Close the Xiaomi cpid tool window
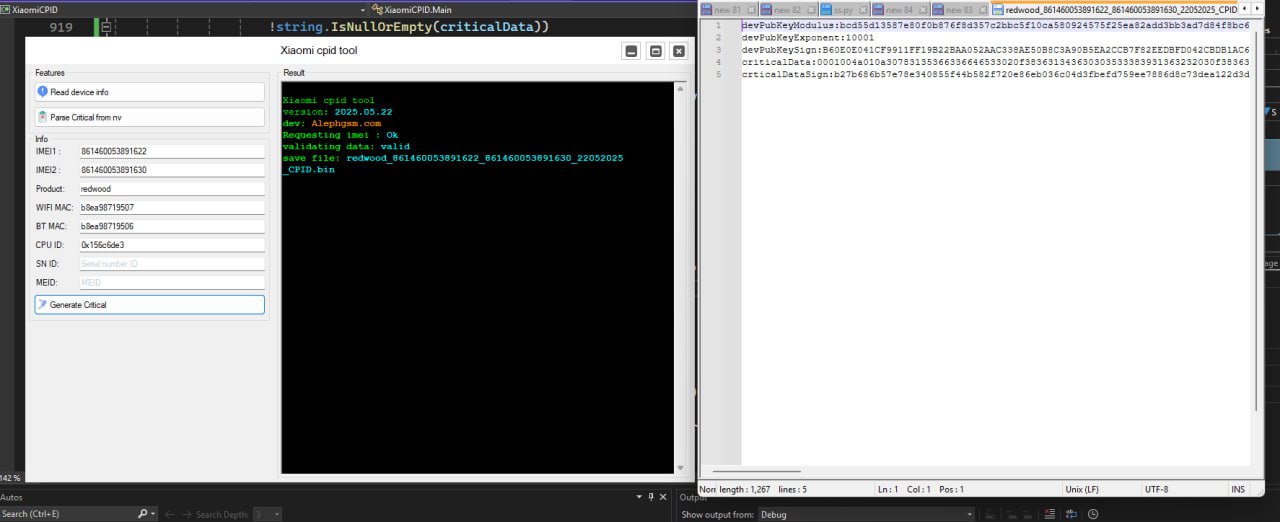 (679, 51)
